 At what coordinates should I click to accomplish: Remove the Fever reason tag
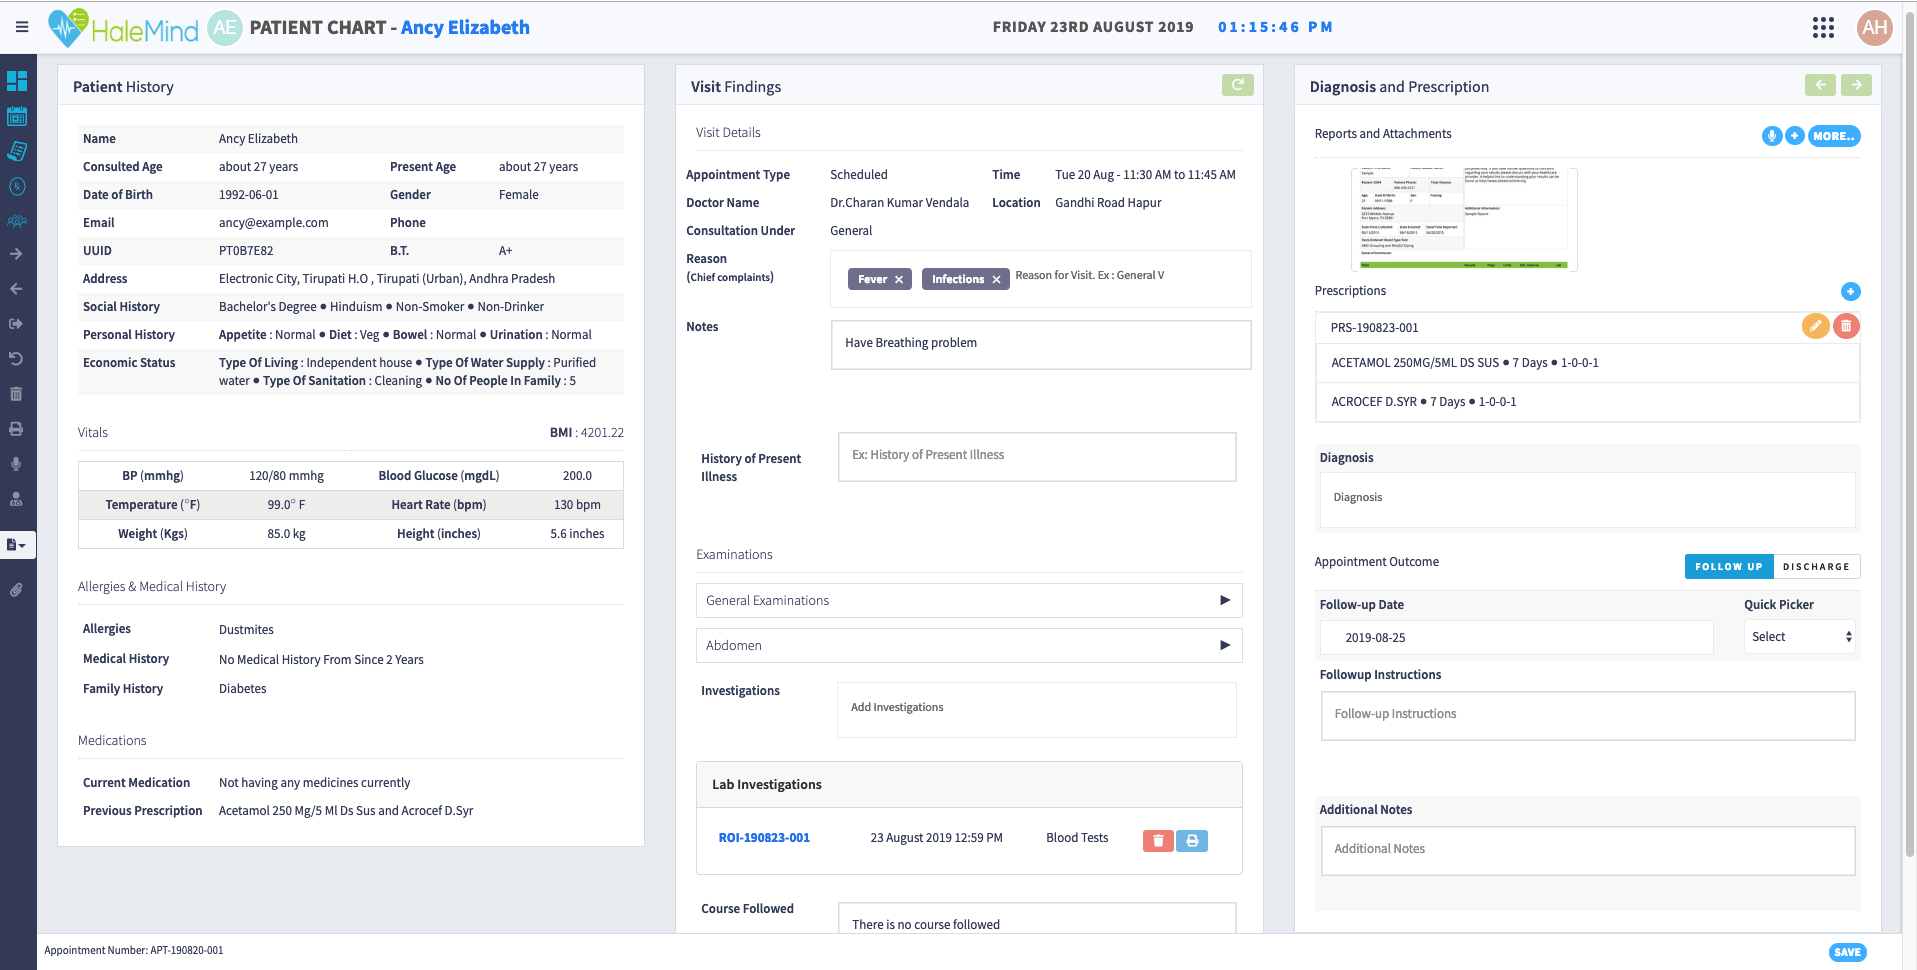[x=899, y=280]
